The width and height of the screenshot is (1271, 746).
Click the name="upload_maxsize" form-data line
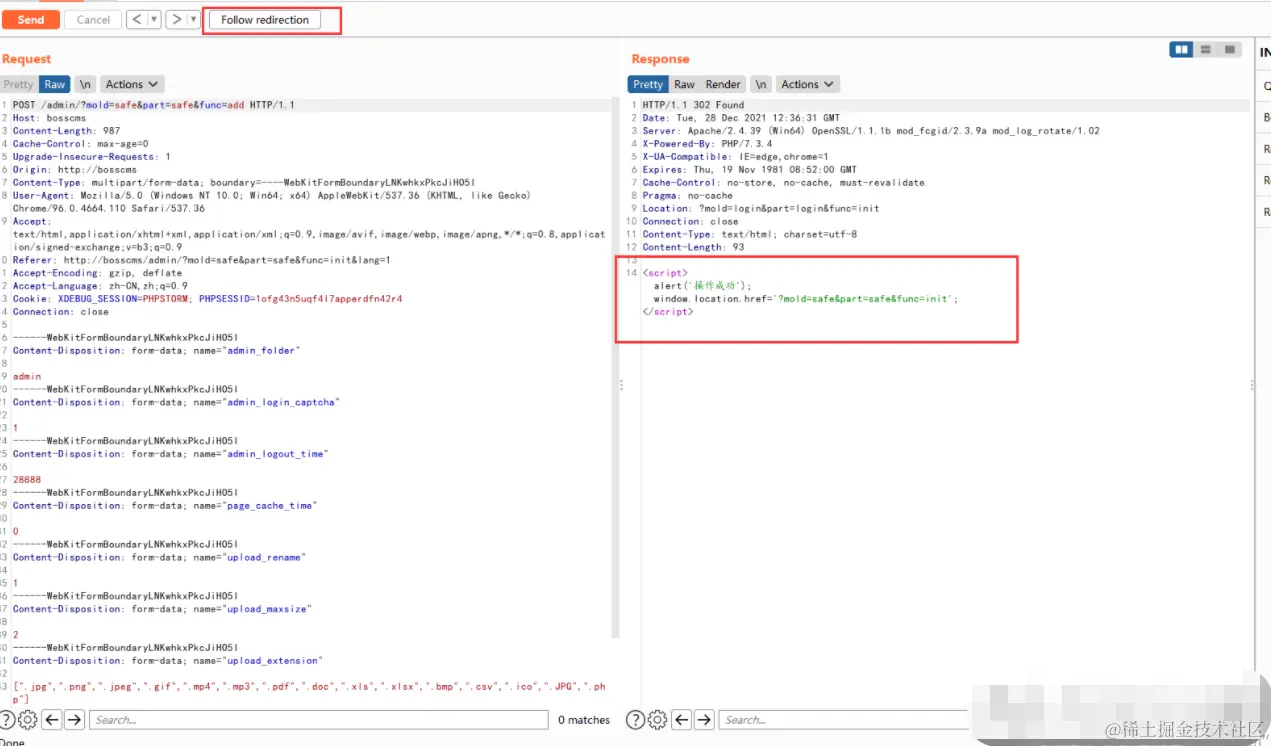(162, 609)
